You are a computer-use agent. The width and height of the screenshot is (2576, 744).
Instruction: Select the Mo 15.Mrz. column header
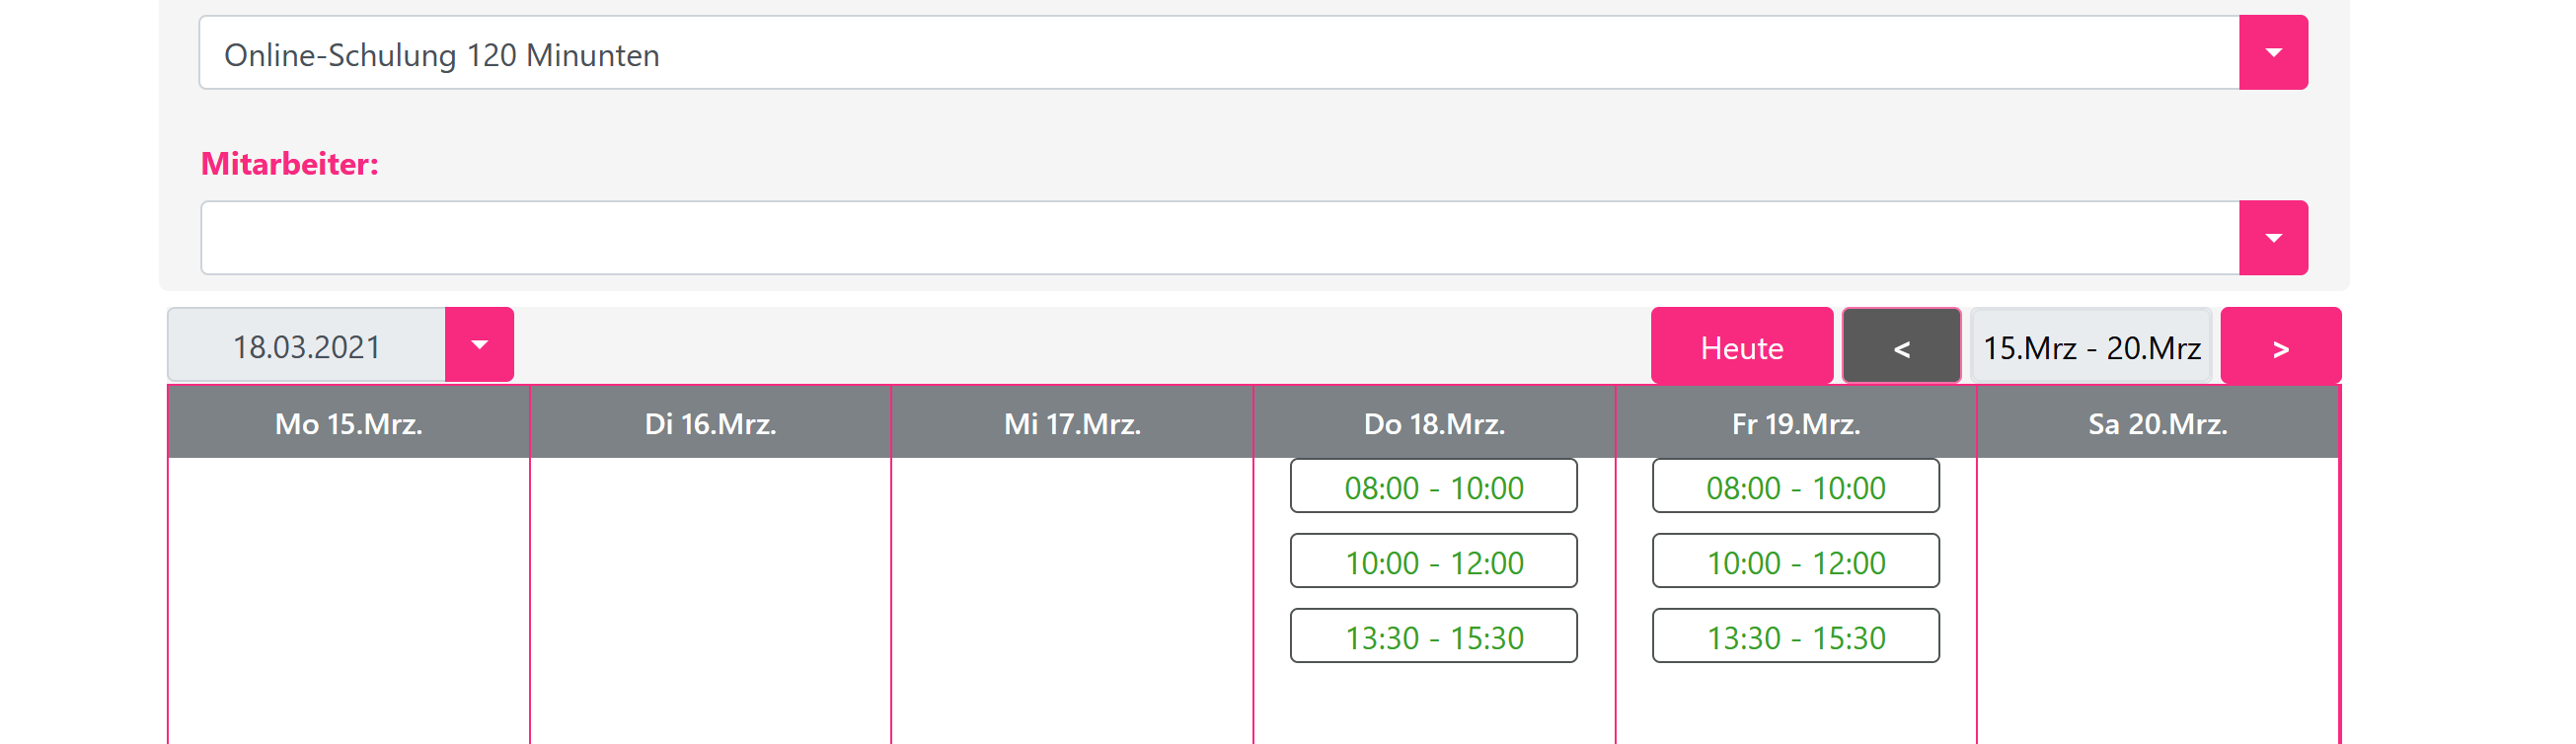[348, 423]
